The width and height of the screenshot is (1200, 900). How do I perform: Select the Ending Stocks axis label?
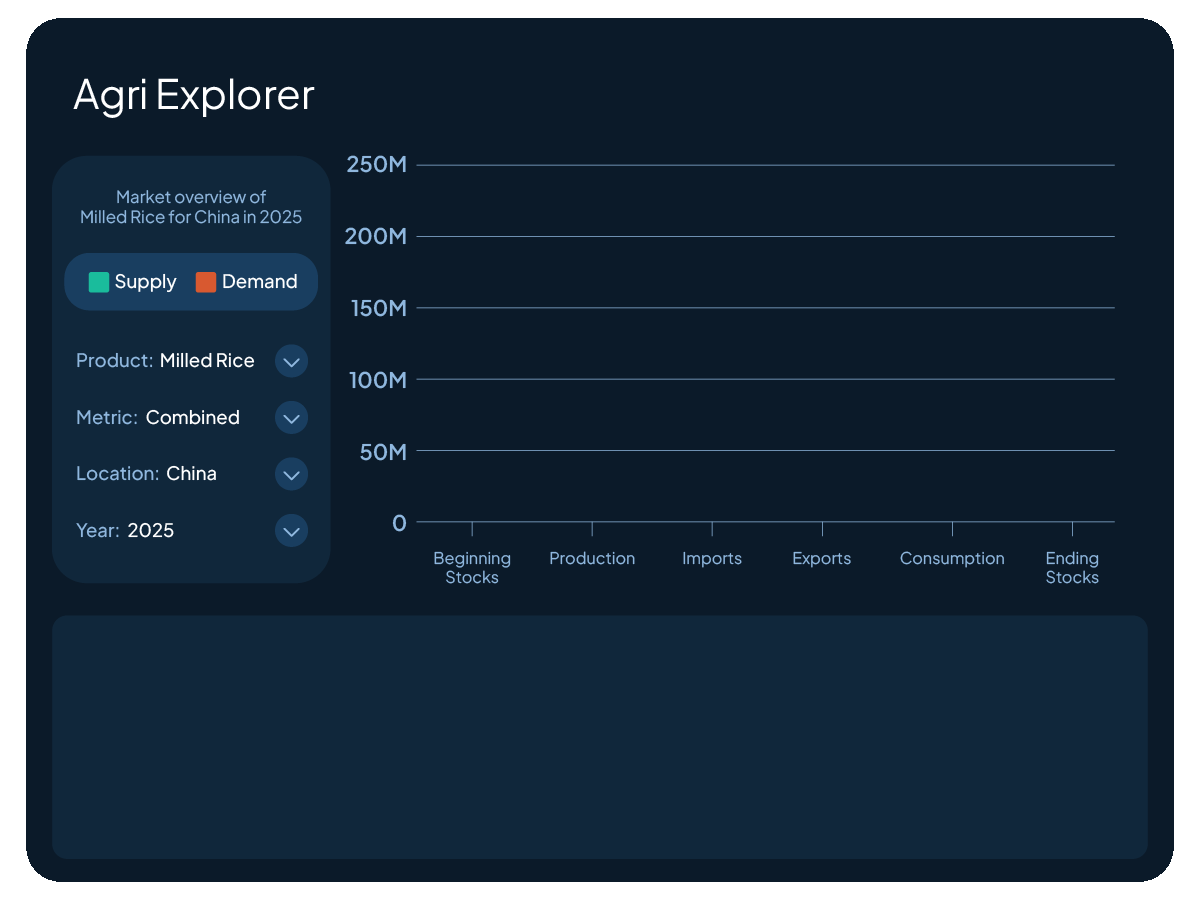pos(1072,568)
